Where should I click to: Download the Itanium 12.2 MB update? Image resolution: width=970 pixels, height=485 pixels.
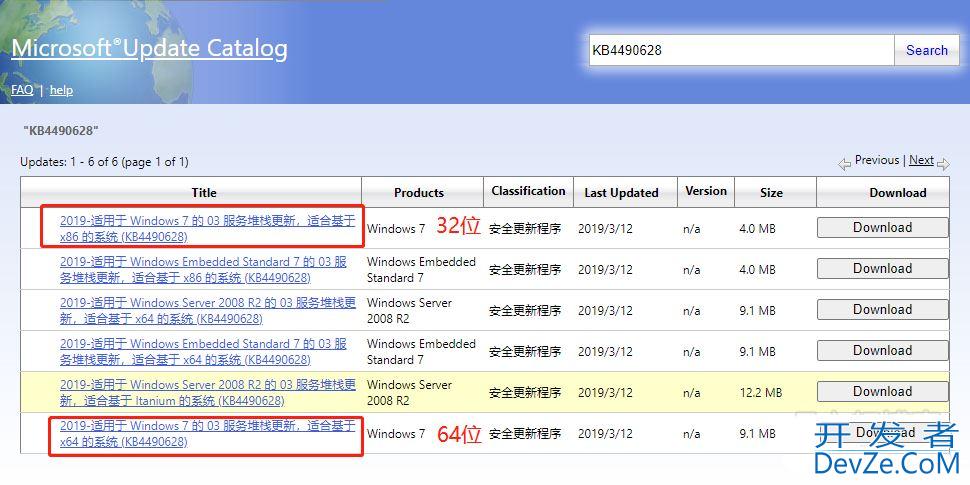click(882, 392)
